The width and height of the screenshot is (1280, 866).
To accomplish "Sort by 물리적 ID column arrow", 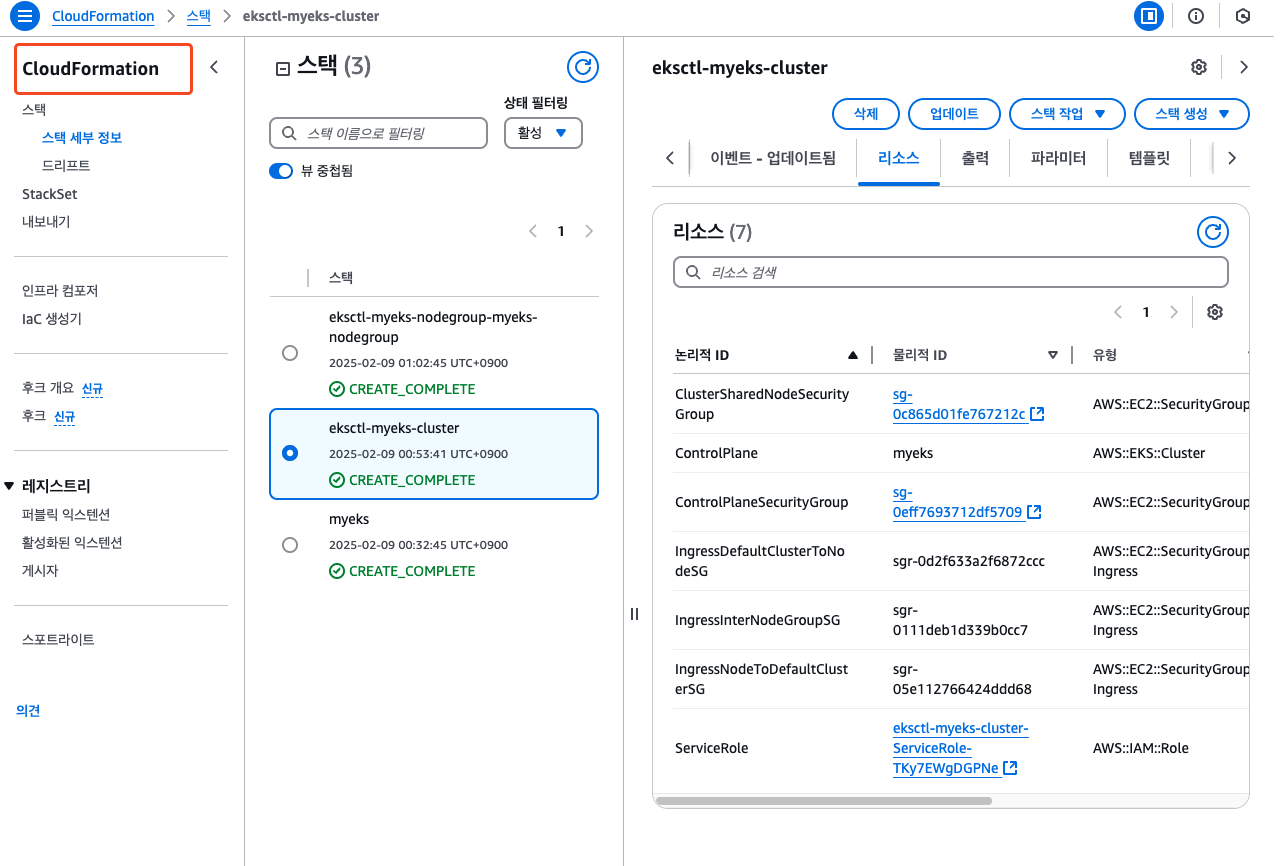I will coord(1052,355).
